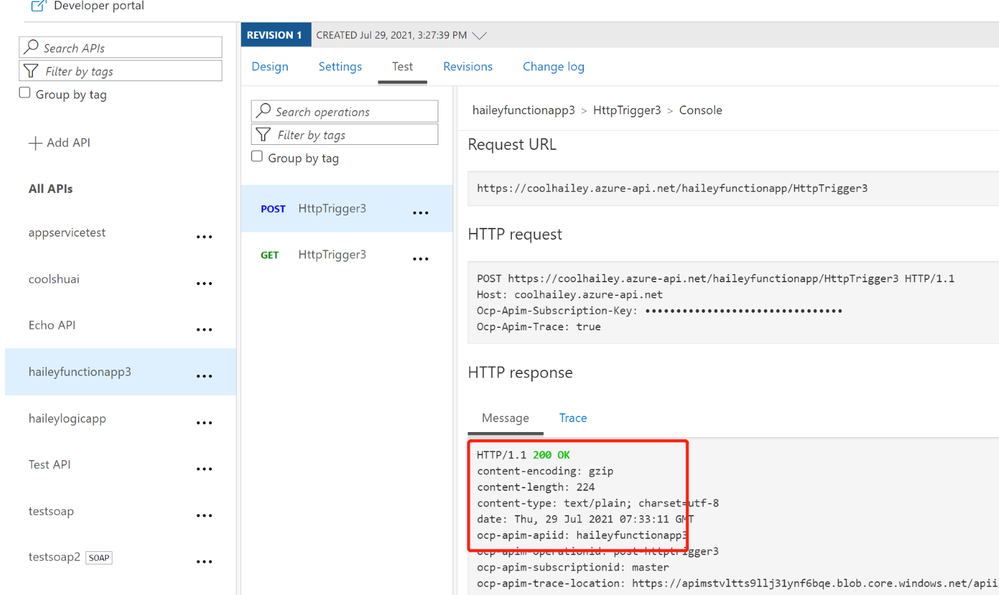Open the Change log tab
The height and width of the screenshot is (595, 999).
click(x=553, y=66)
